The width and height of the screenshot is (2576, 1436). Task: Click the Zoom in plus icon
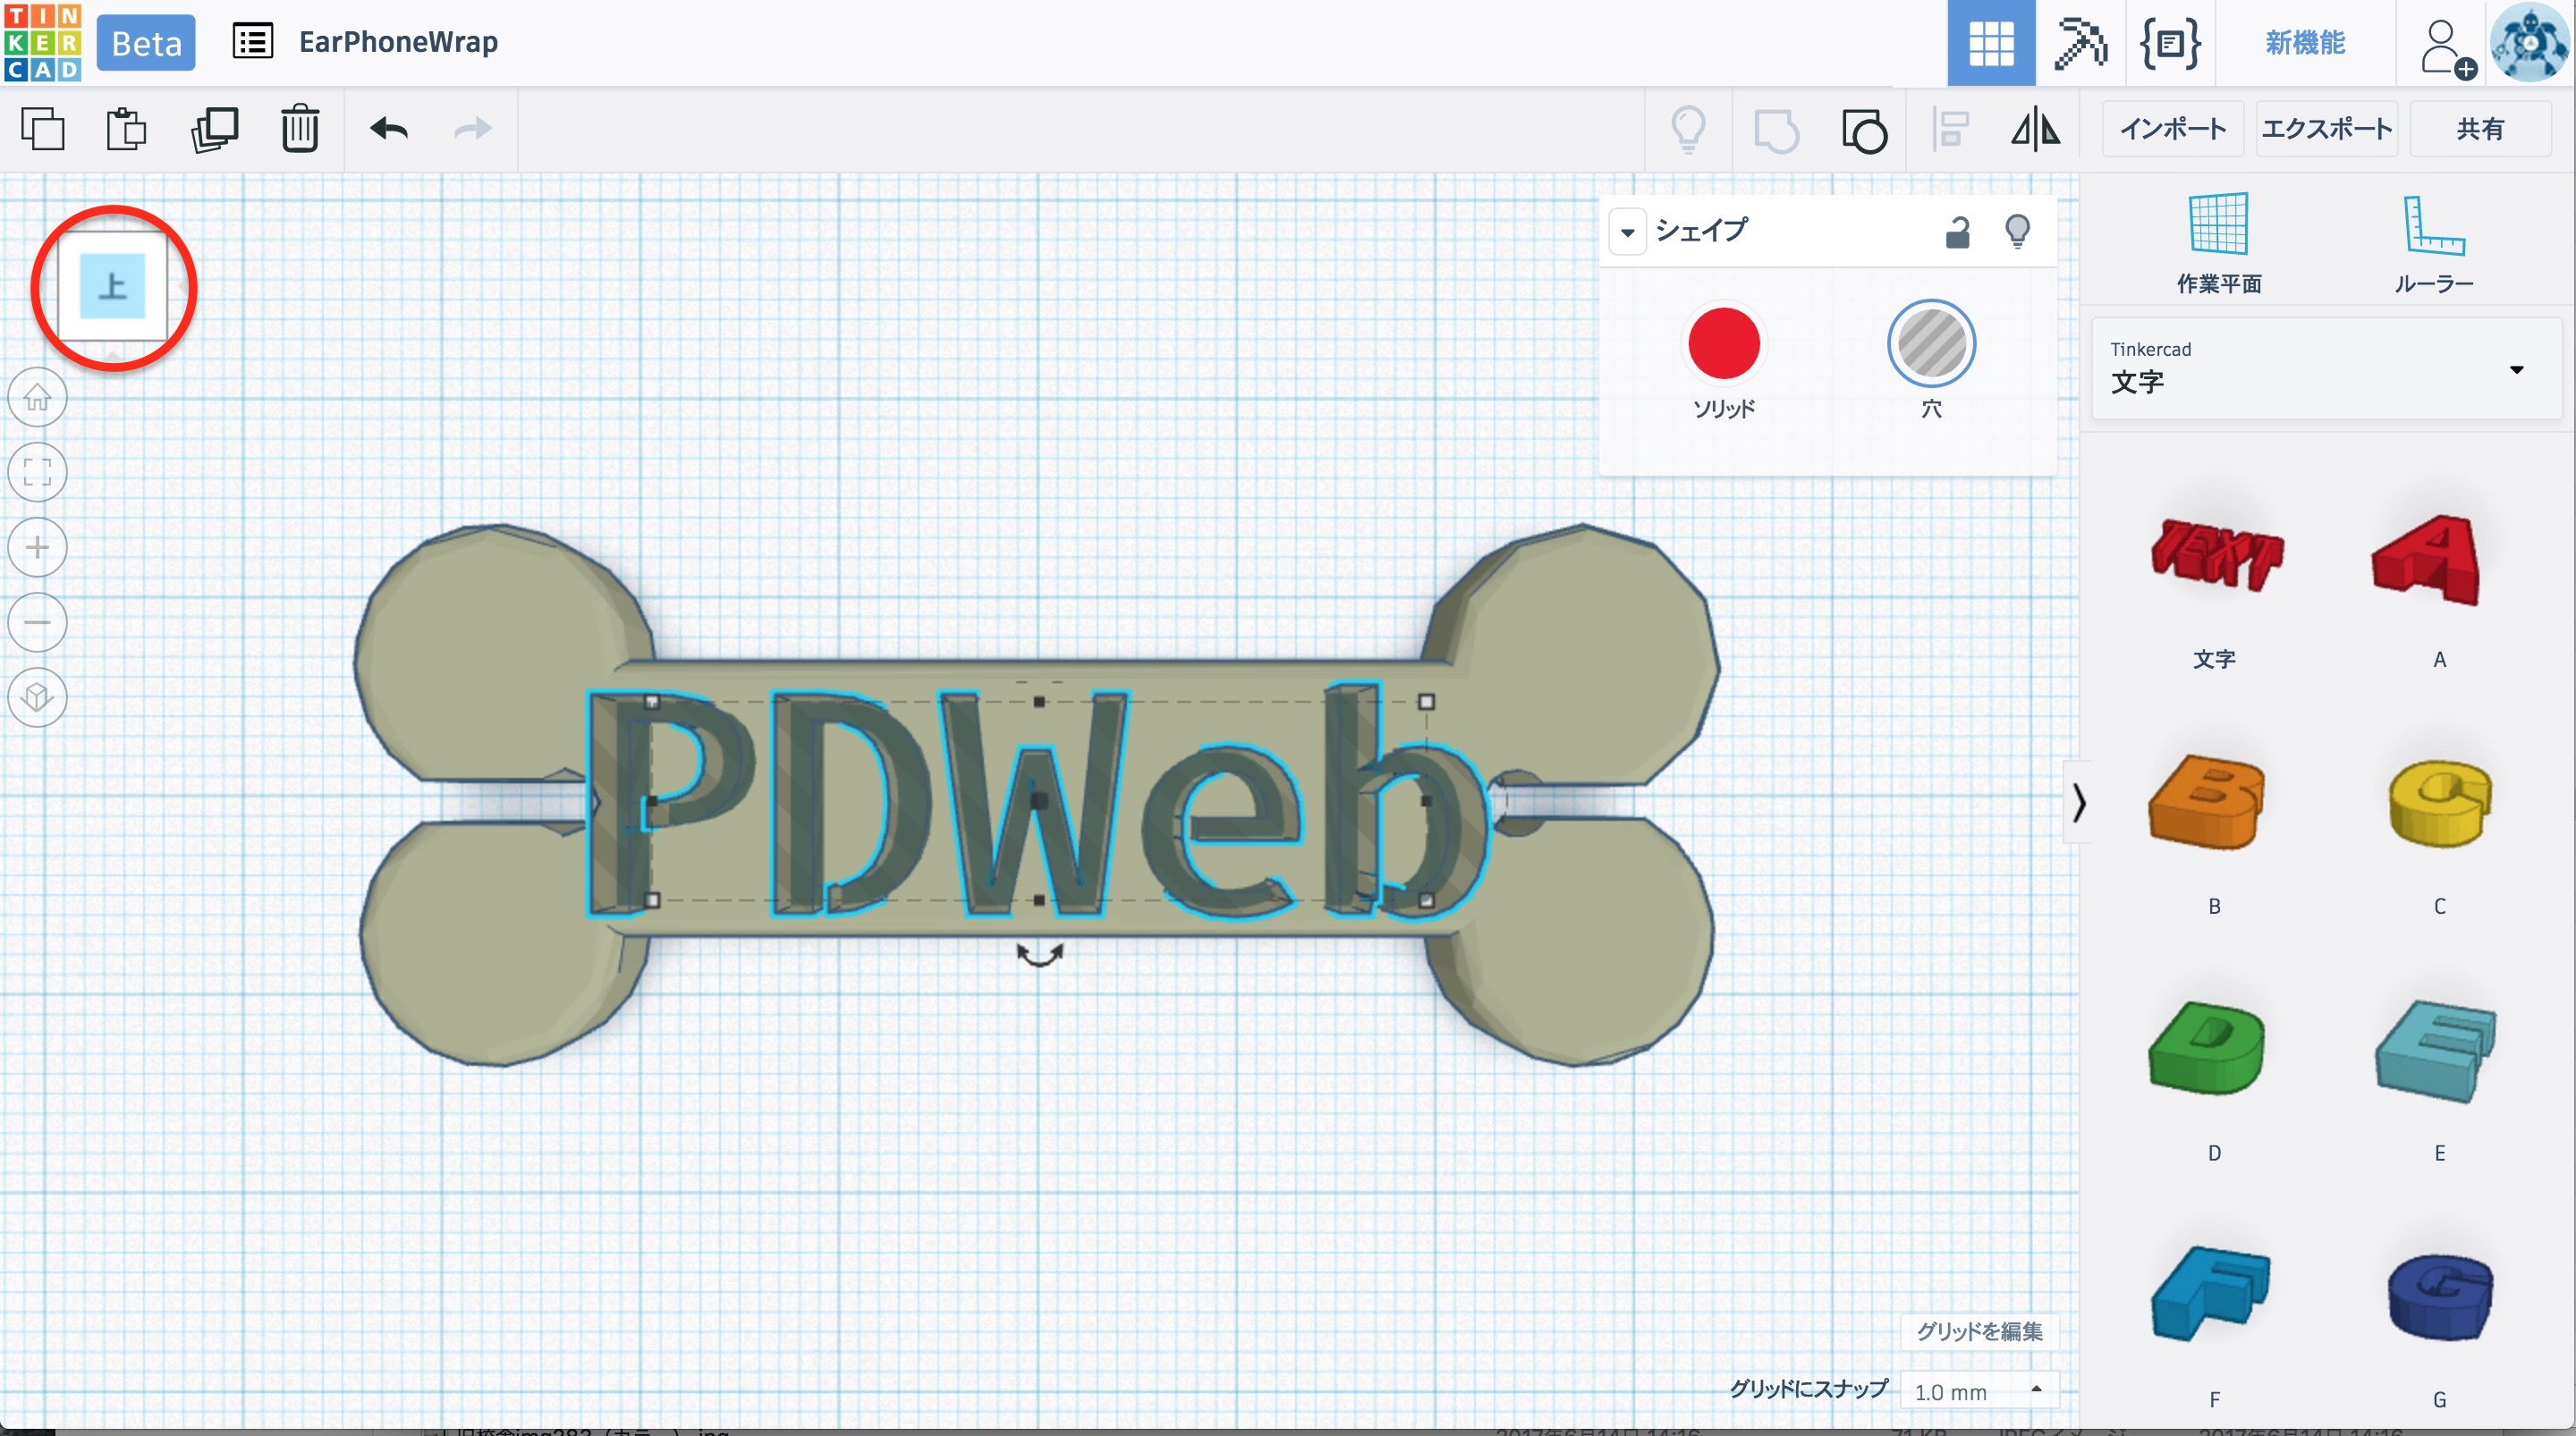pyautogui.click(x=38, y=547)
